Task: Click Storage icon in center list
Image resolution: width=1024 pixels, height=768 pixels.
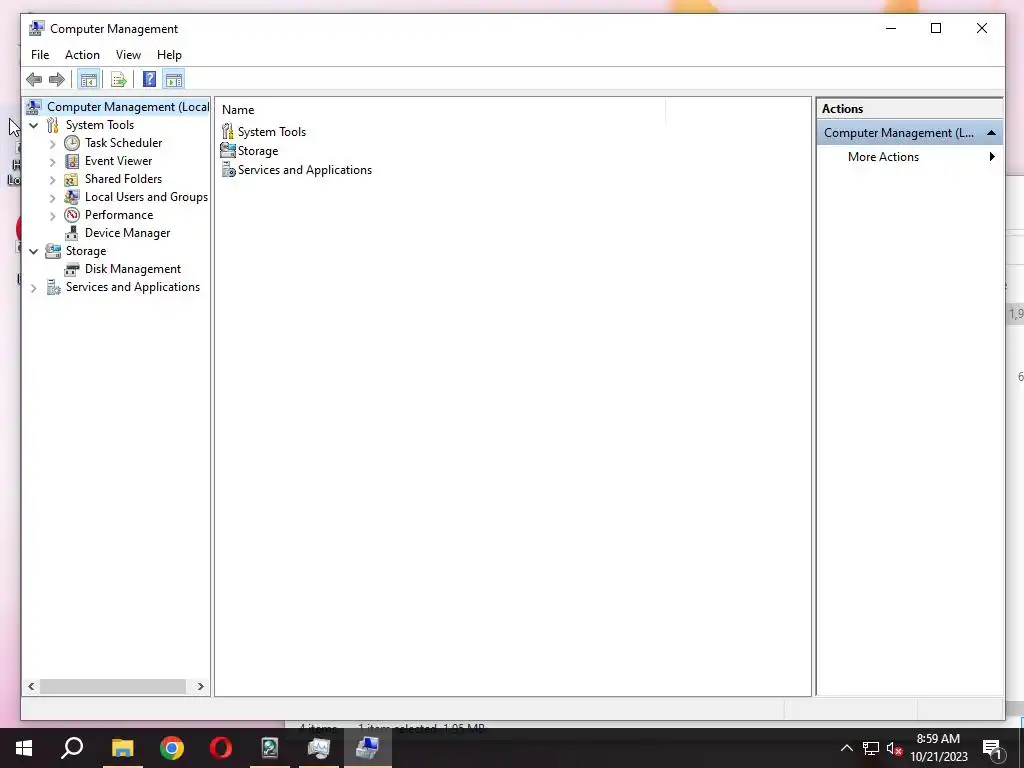Action: [x=228, y=151]
